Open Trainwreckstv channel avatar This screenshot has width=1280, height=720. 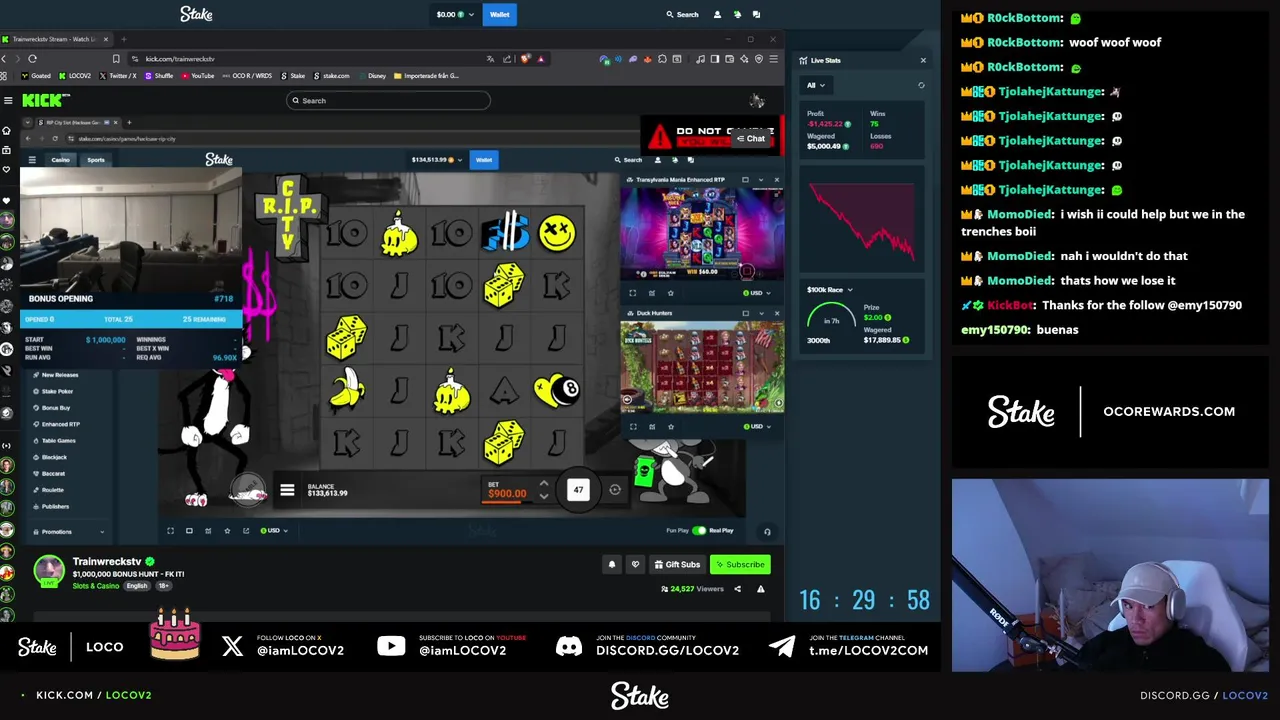(48, 571)
